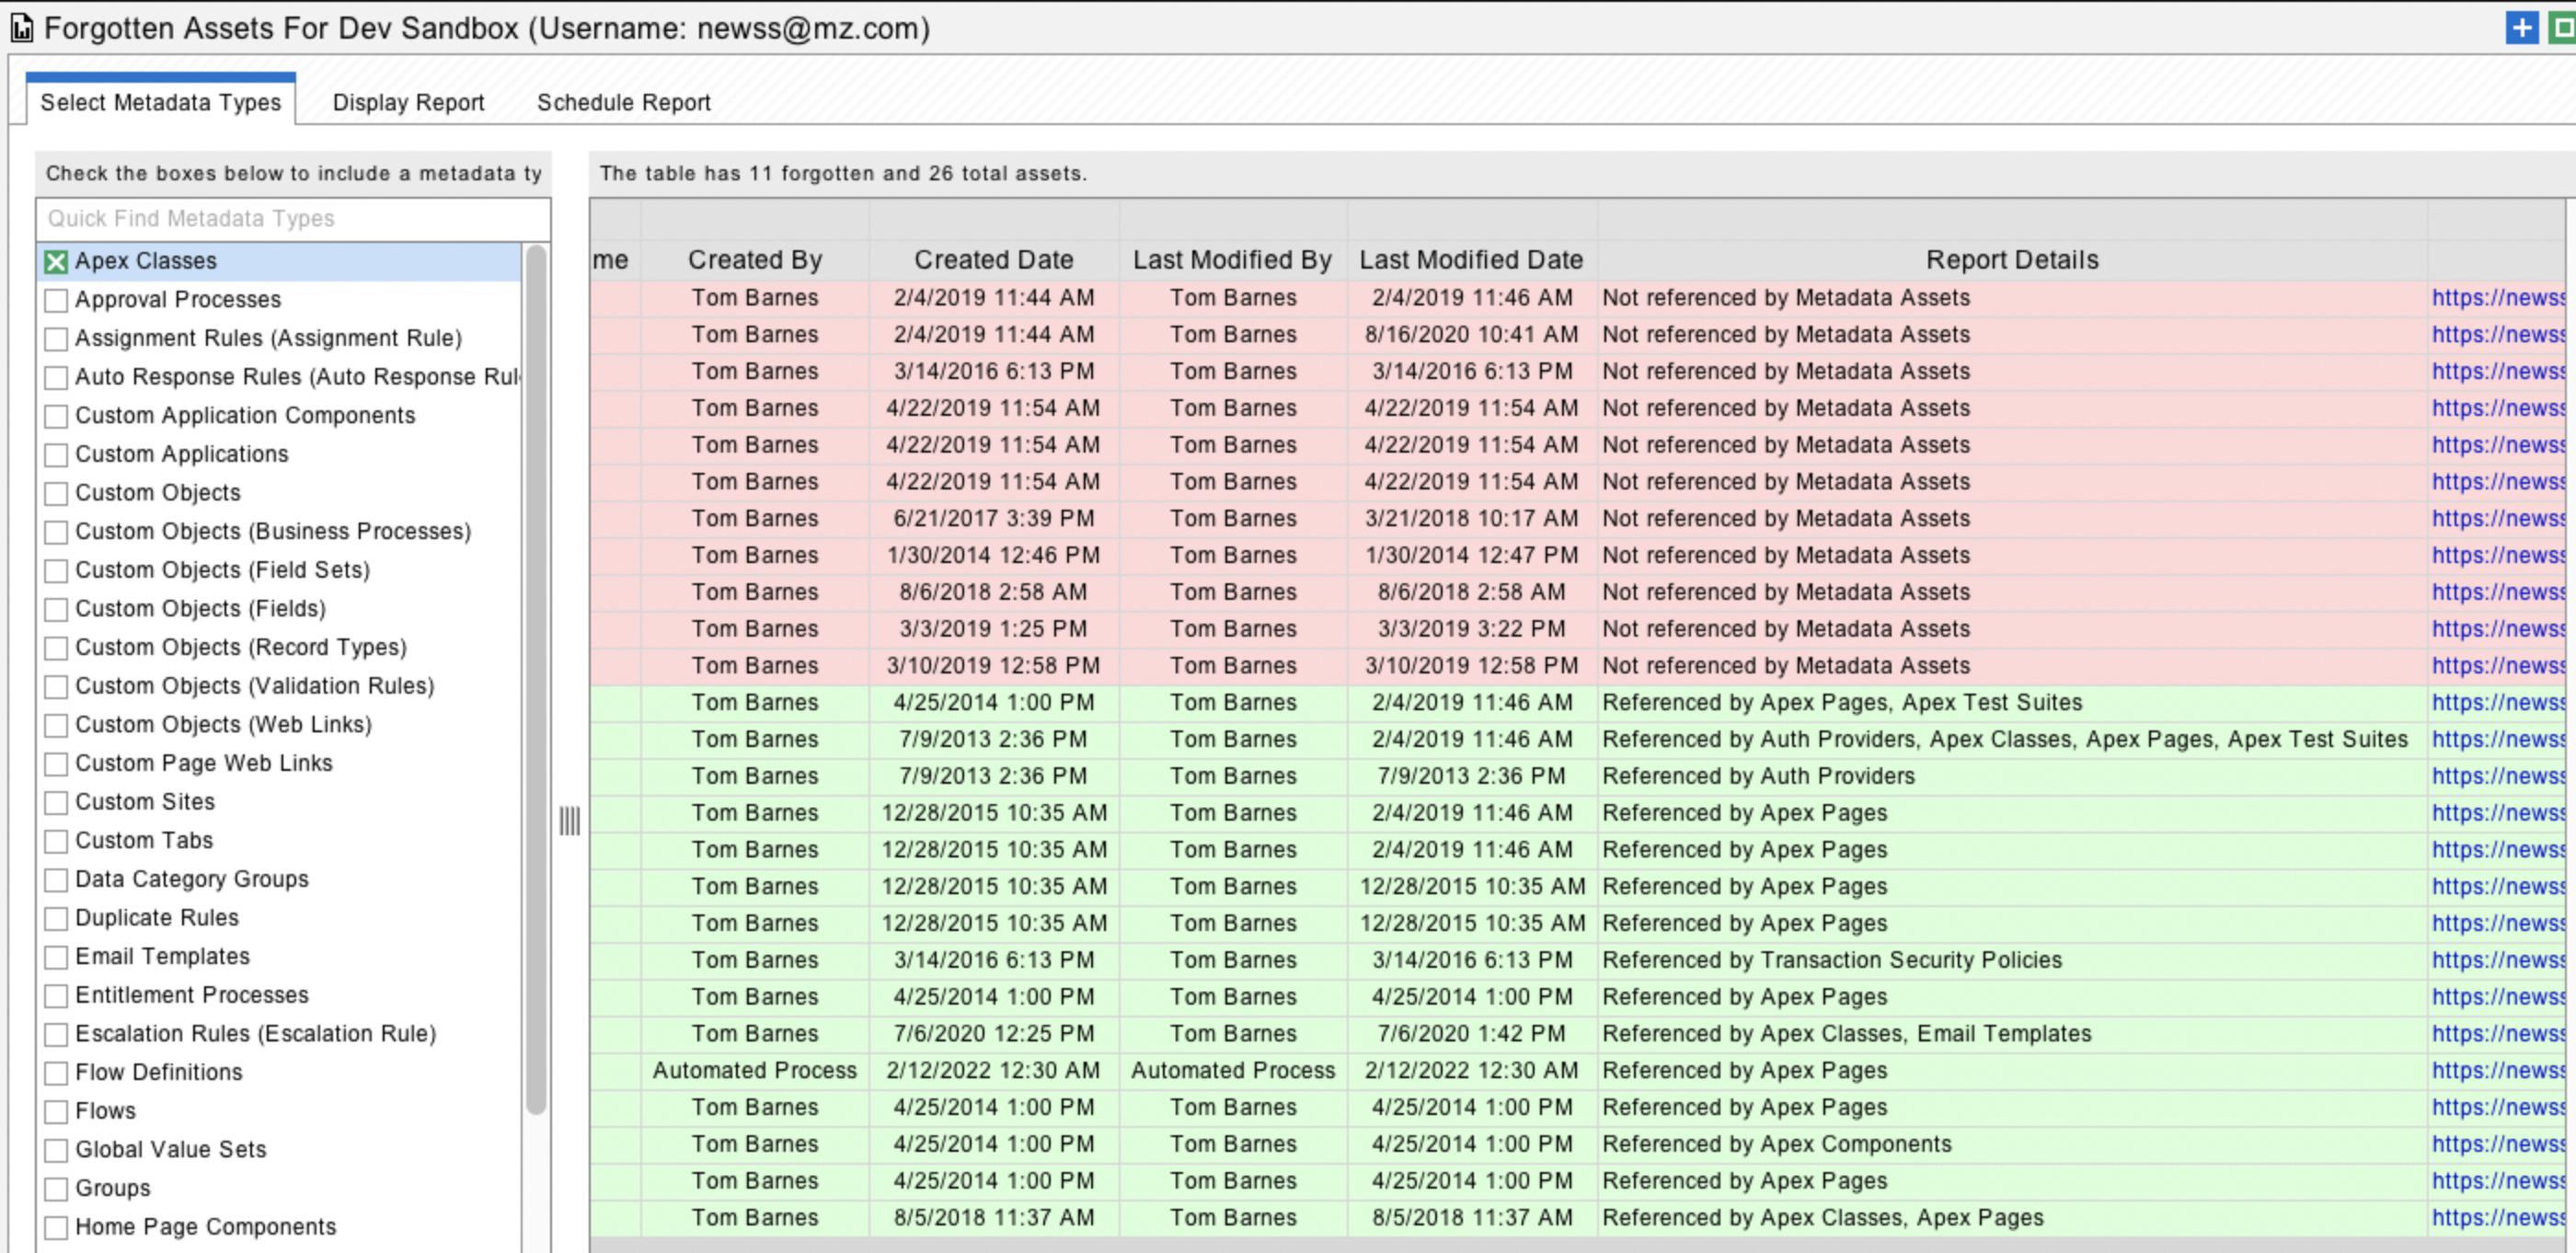Sort by Created Date column header
This screenshot has width=2576, height=1253.
pos(993,260)
